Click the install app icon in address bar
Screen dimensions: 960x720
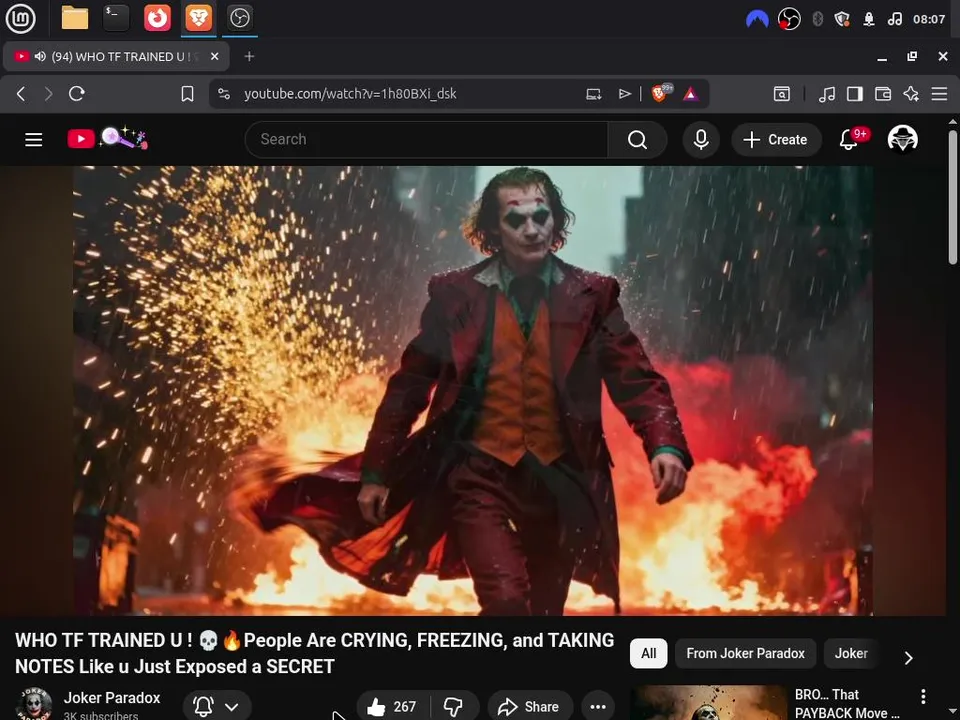point(593,94)
